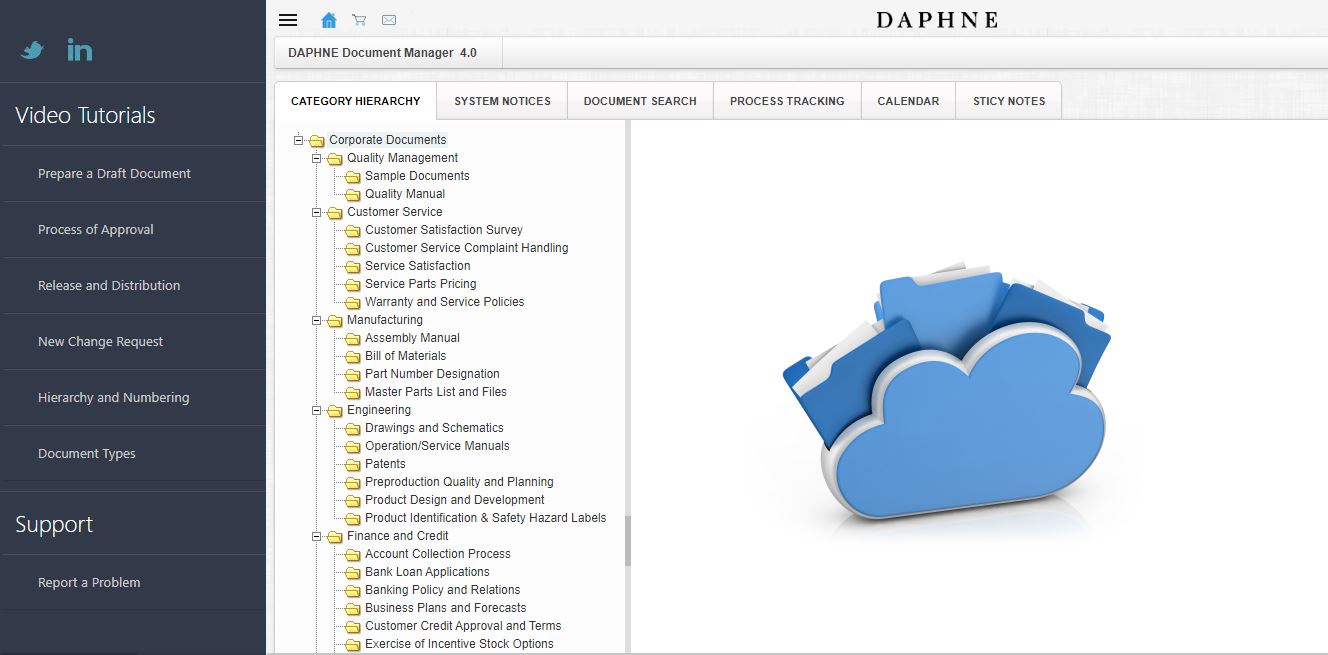The image size is (1328, 655).
Task: Open Prepare a Draft Document tutorial
Action: coord(114,174)
